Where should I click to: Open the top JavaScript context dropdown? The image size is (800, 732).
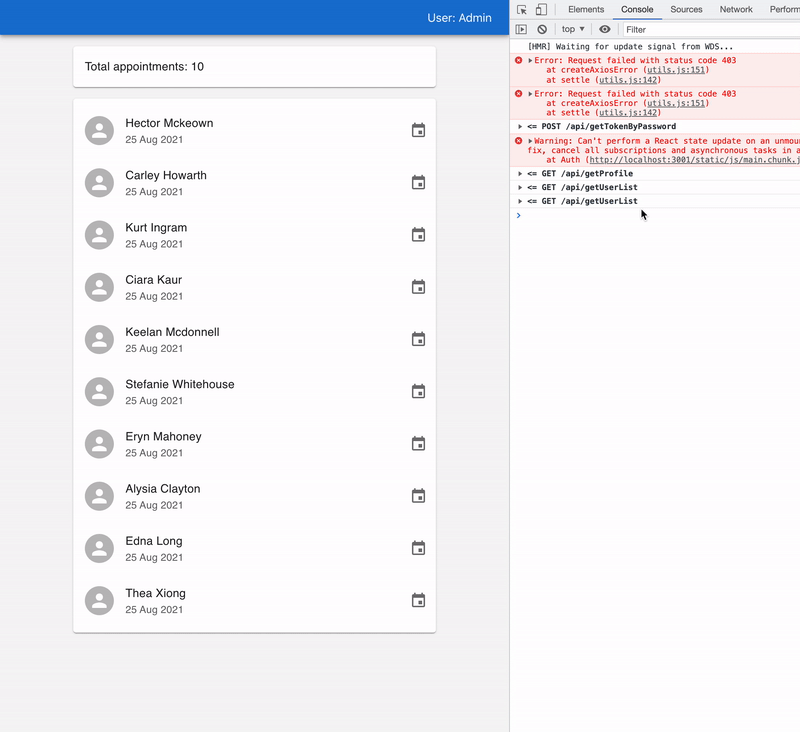(x=573, y=29)
